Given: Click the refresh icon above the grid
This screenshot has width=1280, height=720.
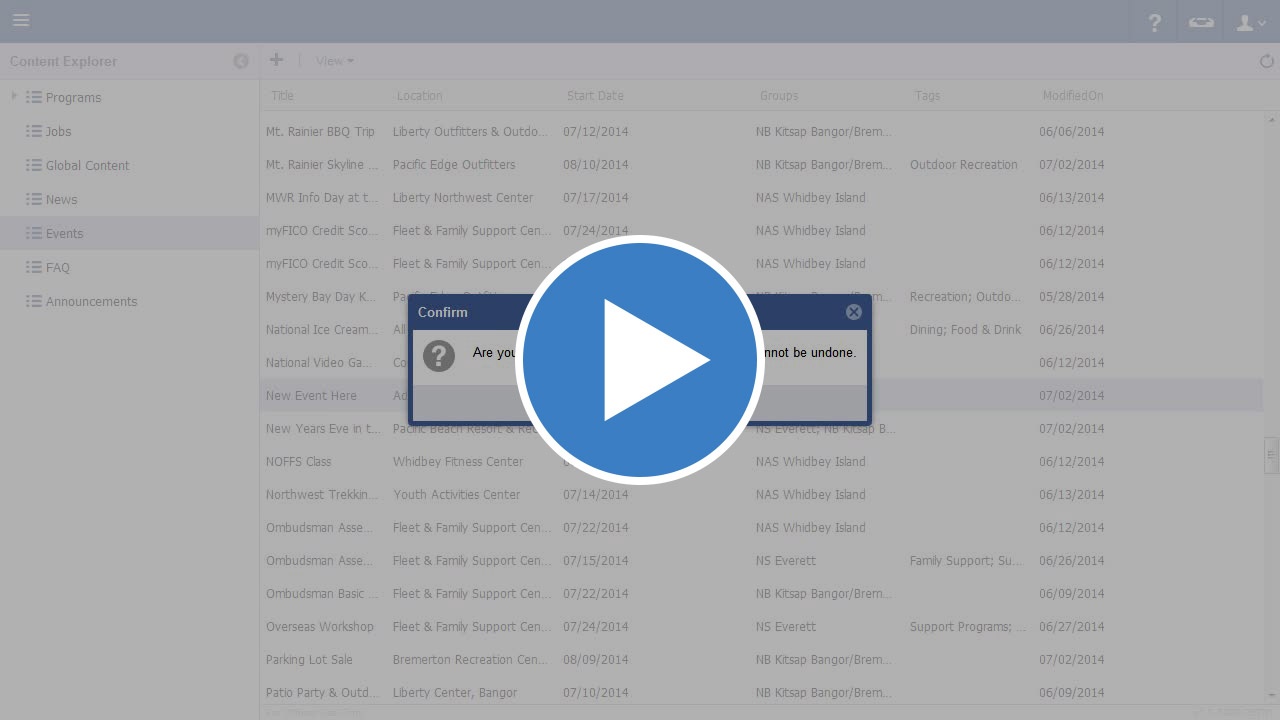Looking at the screenshot, I should [x=1266, y=61].
